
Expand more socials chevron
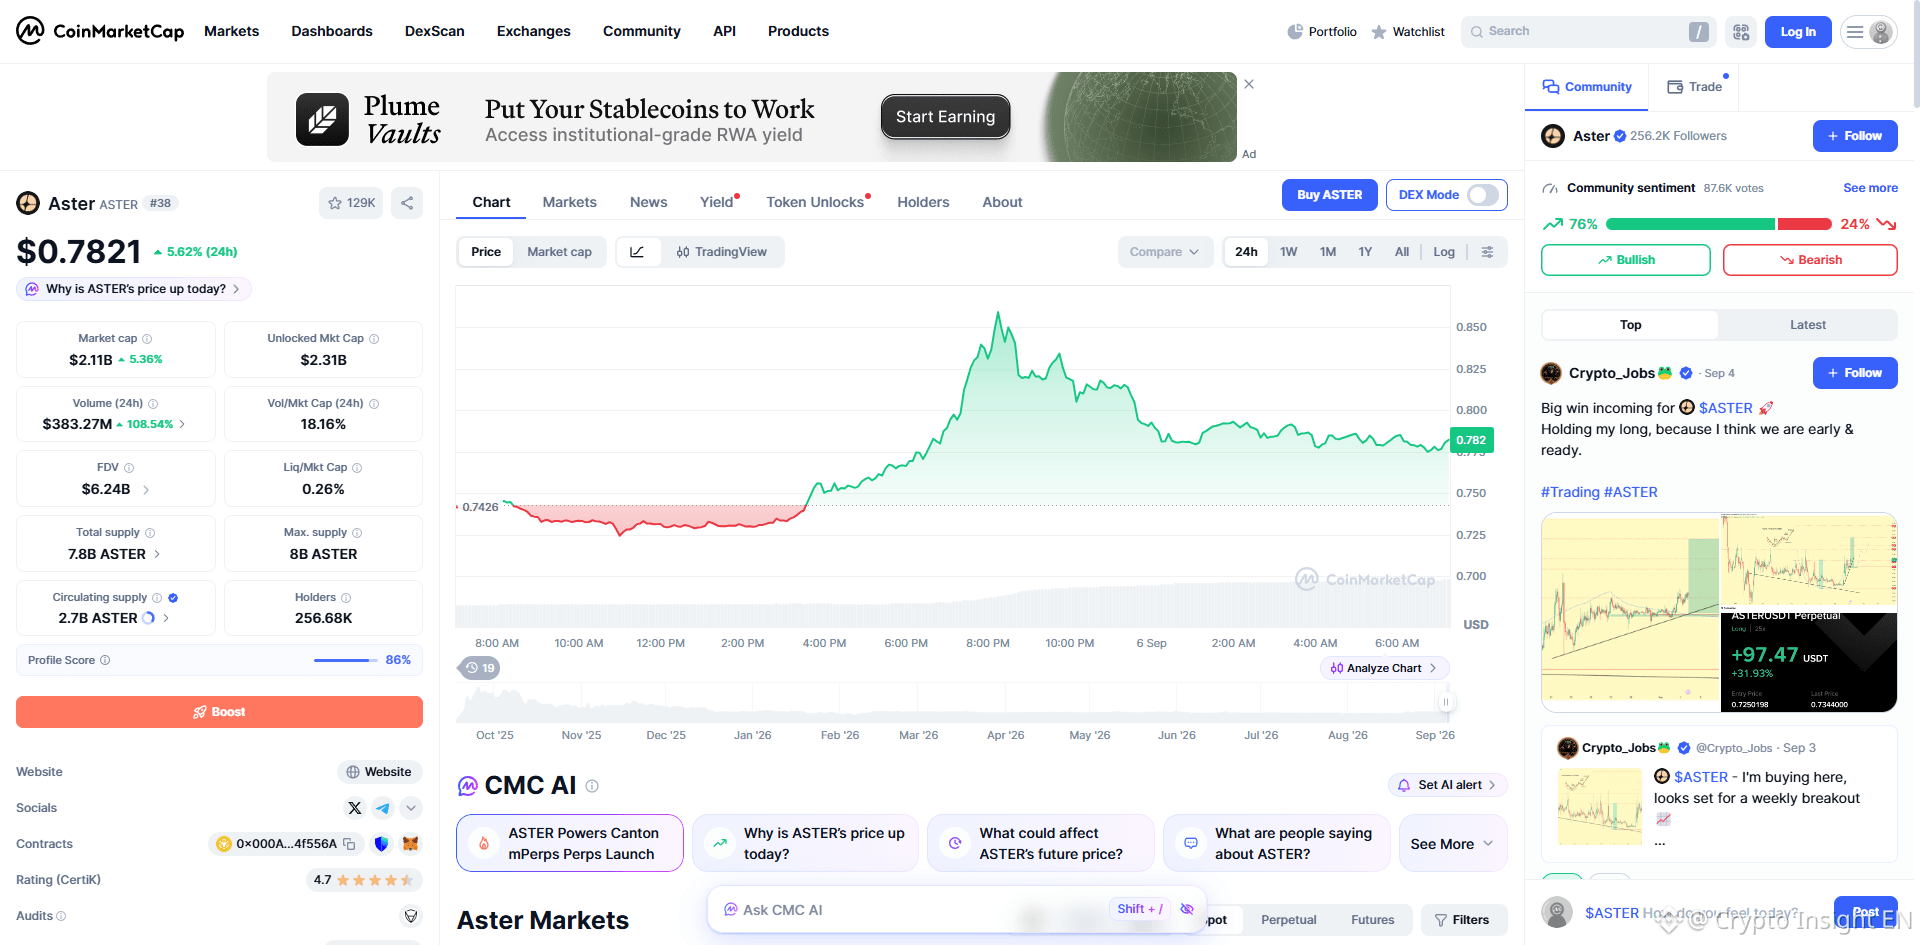(411, 808)
